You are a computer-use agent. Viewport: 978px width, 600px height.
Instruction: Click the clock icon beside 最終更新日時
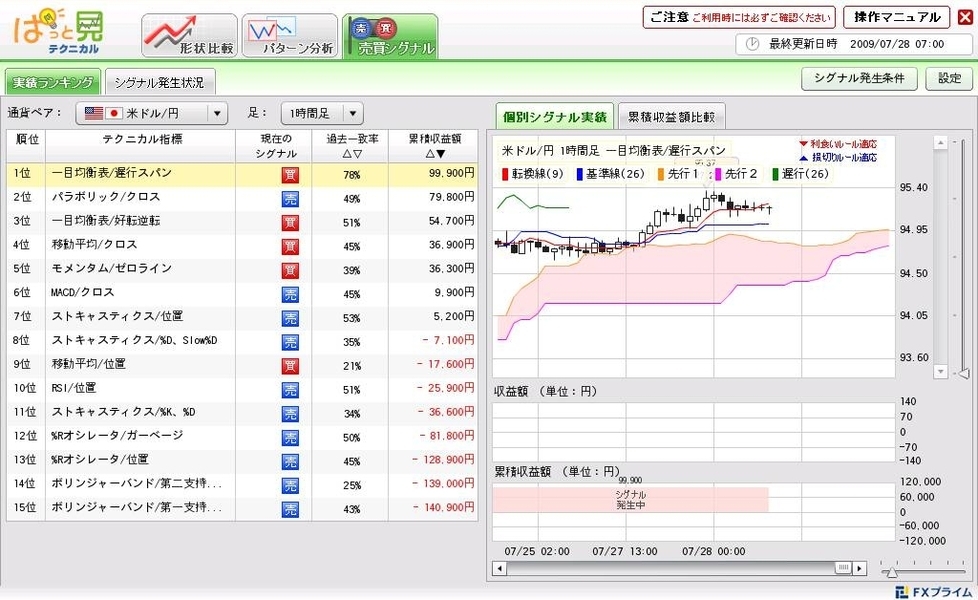coord(752,44)
